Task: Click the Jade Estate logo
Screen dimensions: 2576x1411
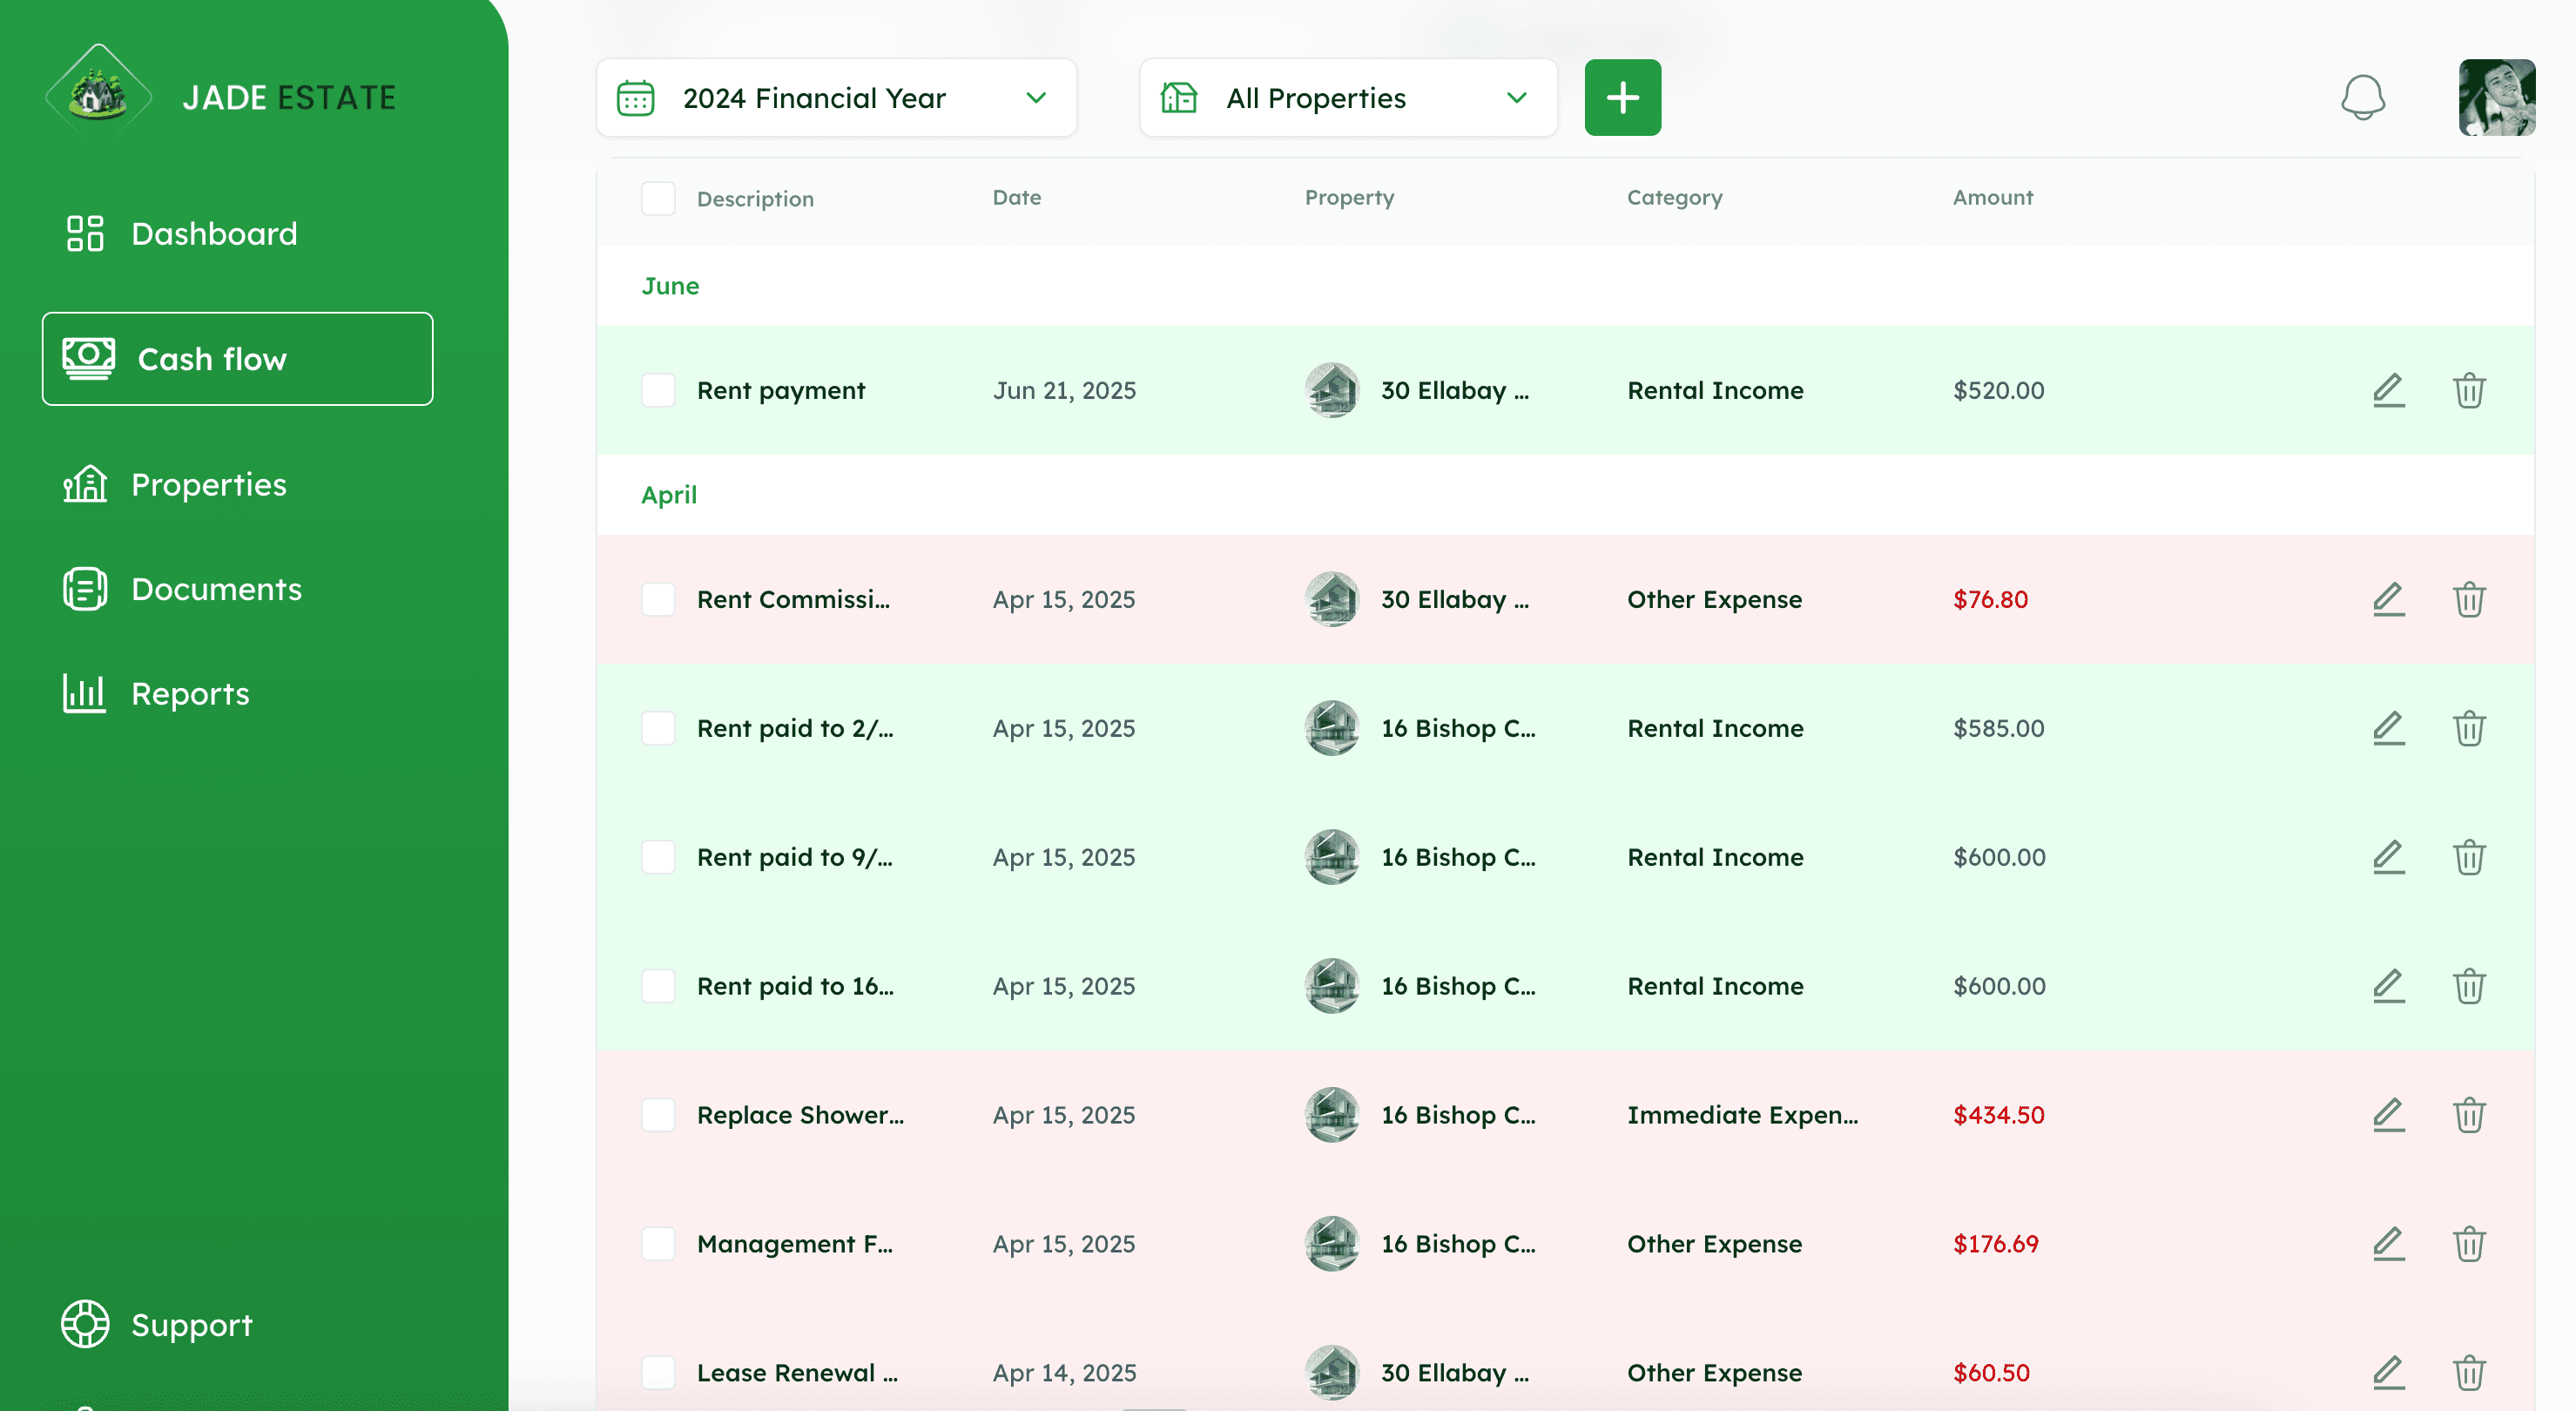Action: [98, 95]
